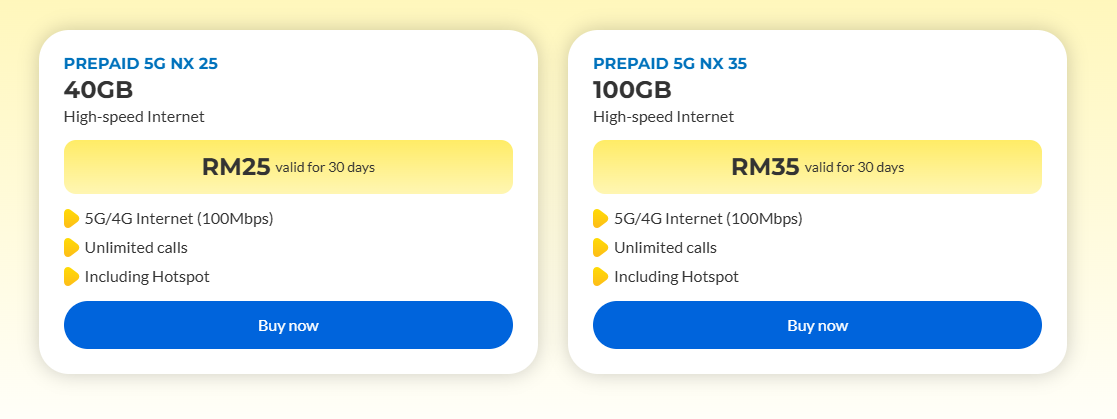This screenshot has width=1117, height=419.
Task: Click the NX 25 Including Hotspot text
Action: [x=147, y=276]
